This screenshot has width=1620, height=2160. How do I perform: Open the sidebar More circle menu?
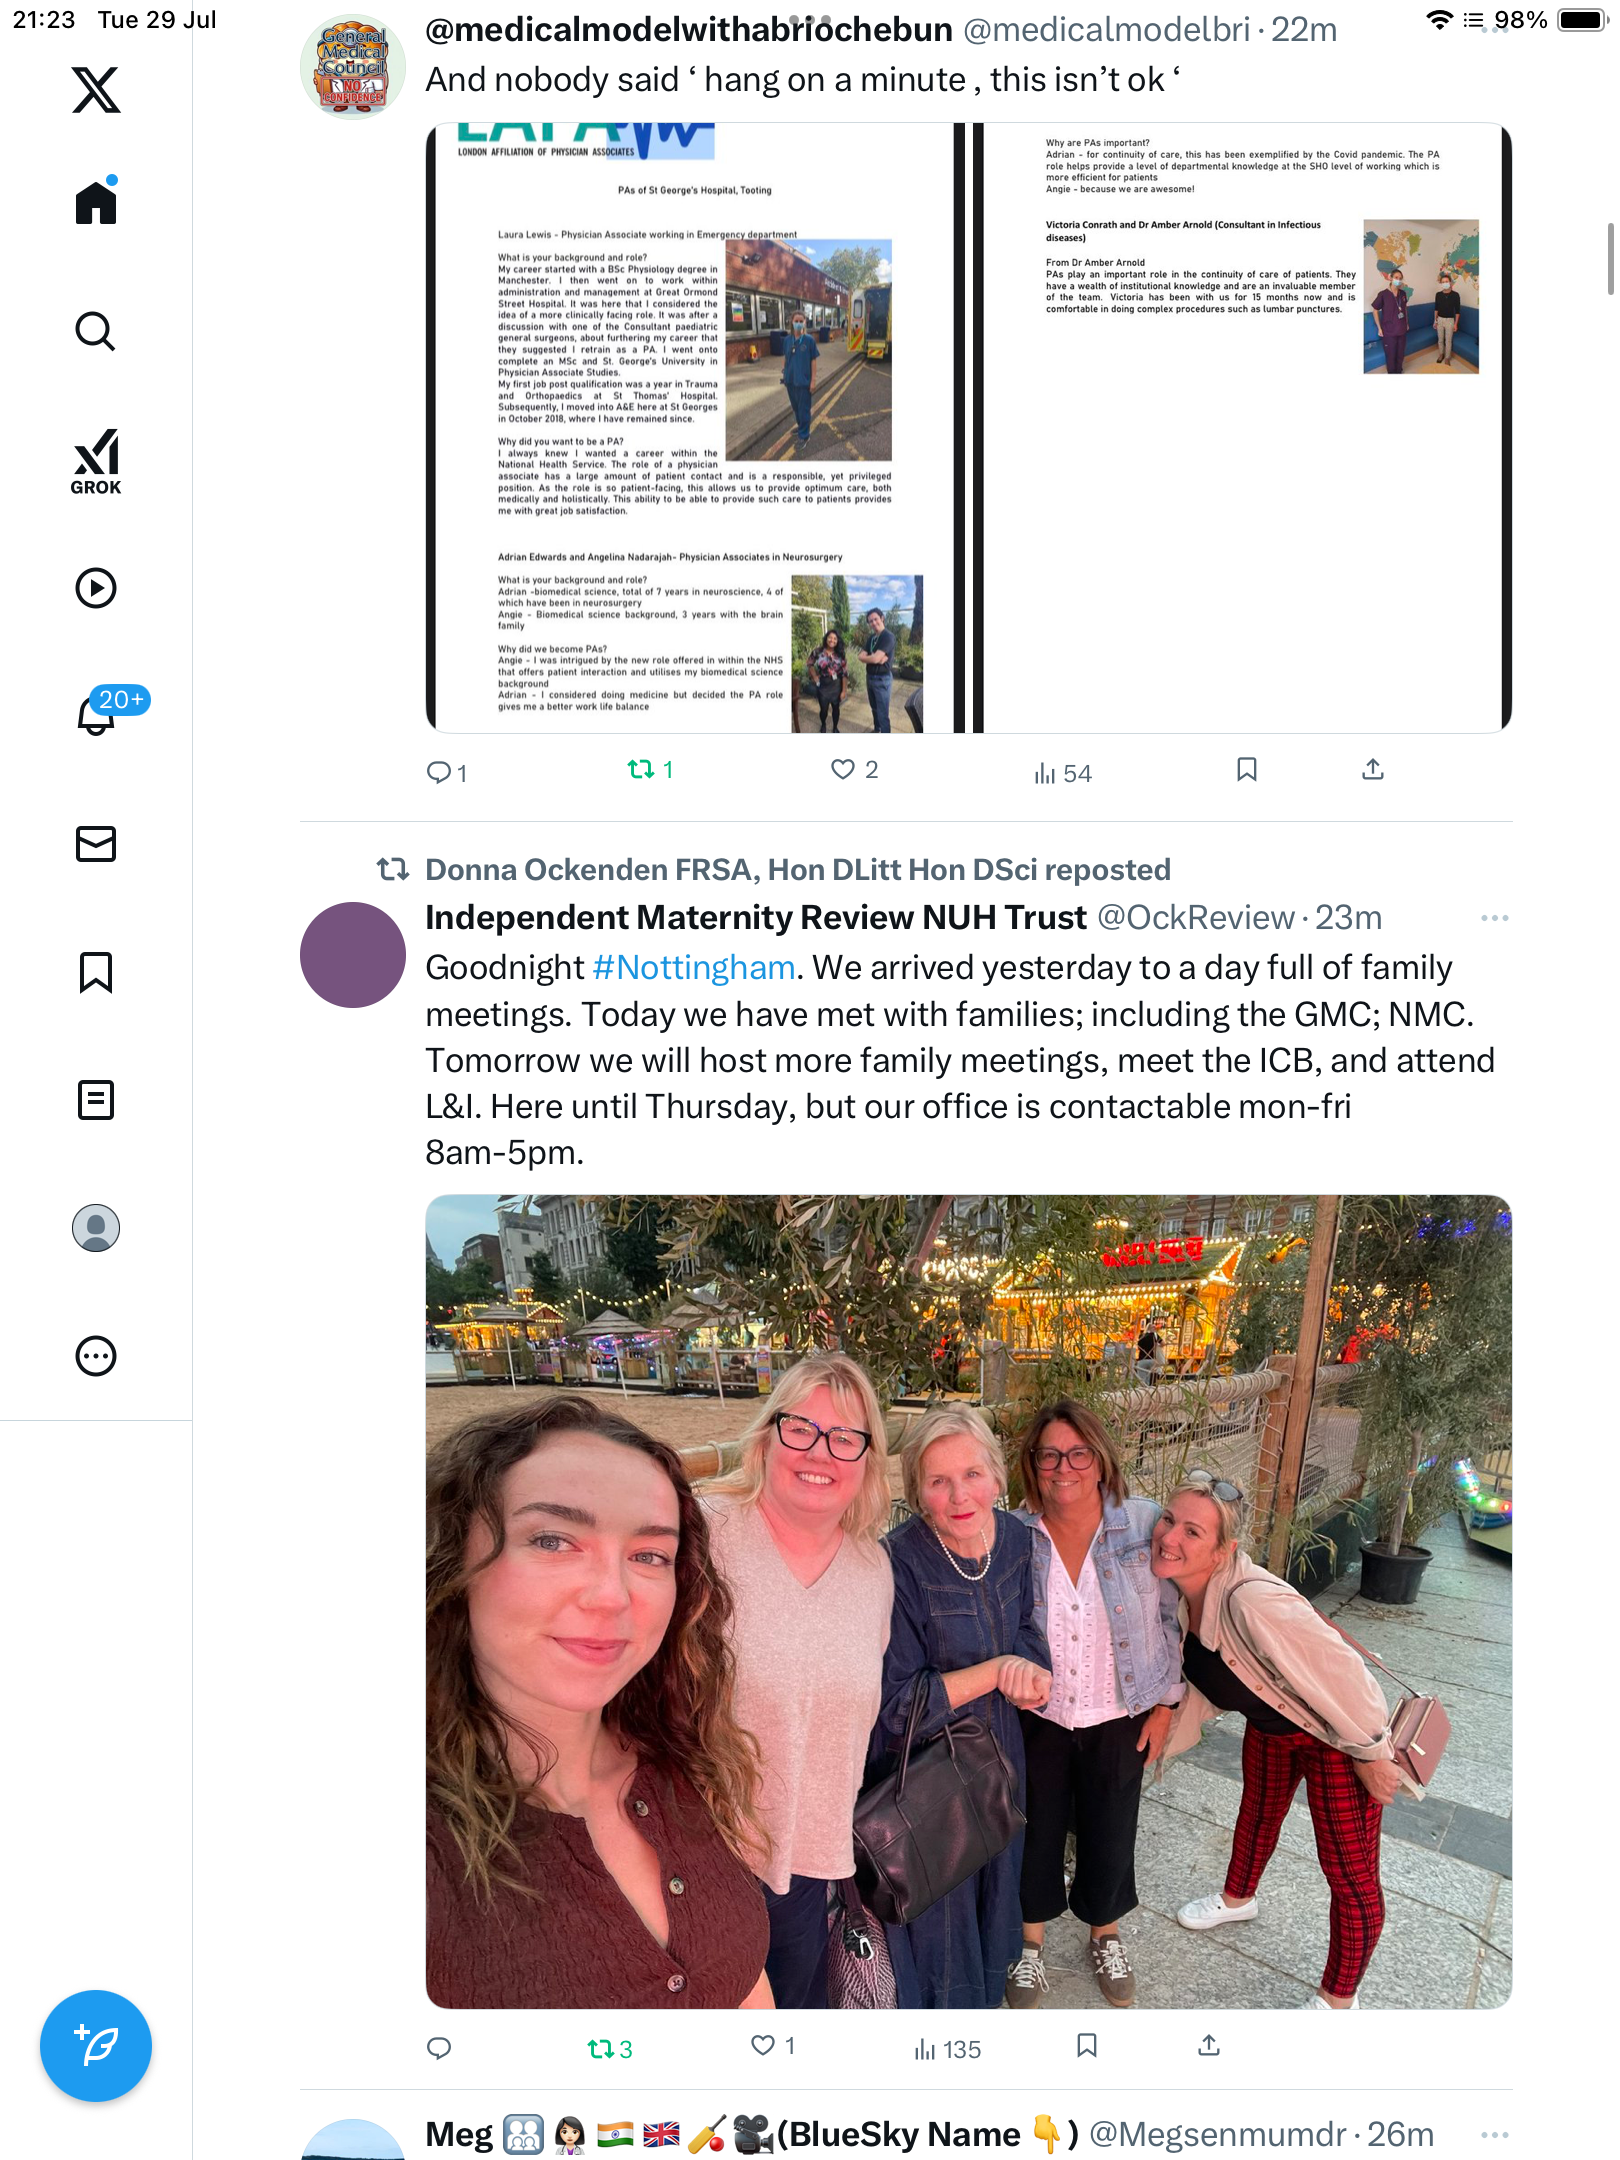point(96,1356)
